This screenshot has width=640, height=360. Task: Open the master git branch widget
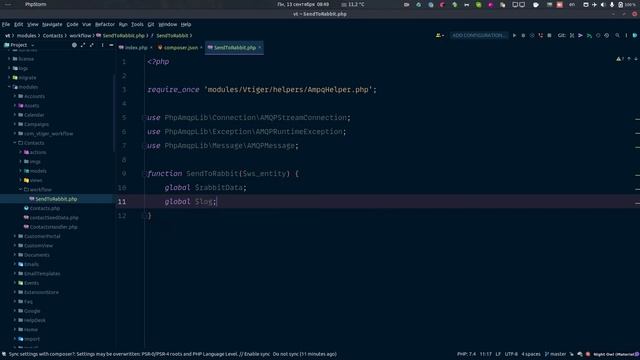tap(556, 354)
